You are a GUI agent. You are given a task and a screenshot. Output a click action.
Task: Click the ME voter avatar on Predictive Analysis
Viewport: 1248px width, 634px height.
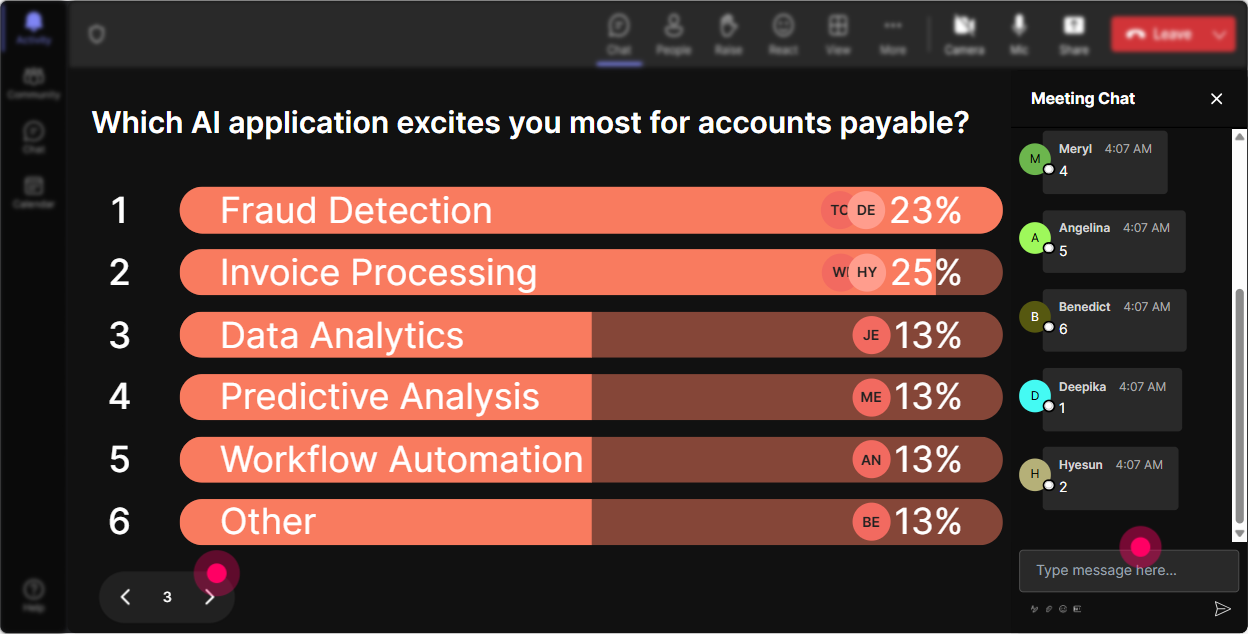[x=871, y=397]
